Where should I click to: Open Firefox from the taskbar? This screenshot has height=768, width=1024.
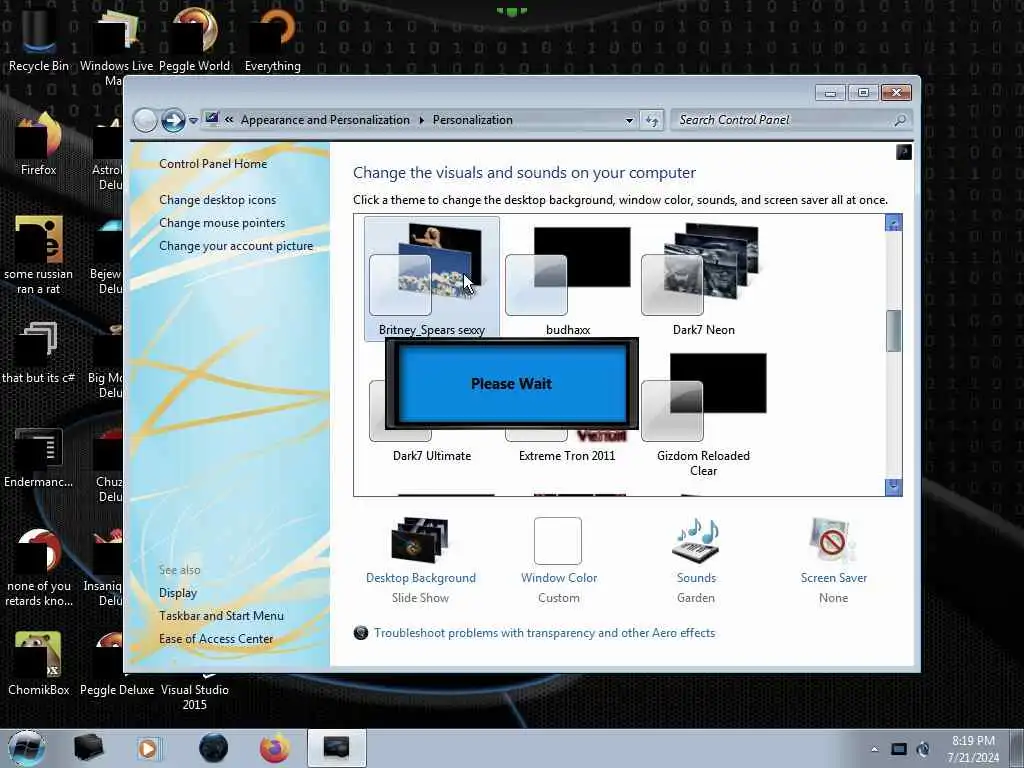point(275,748)
